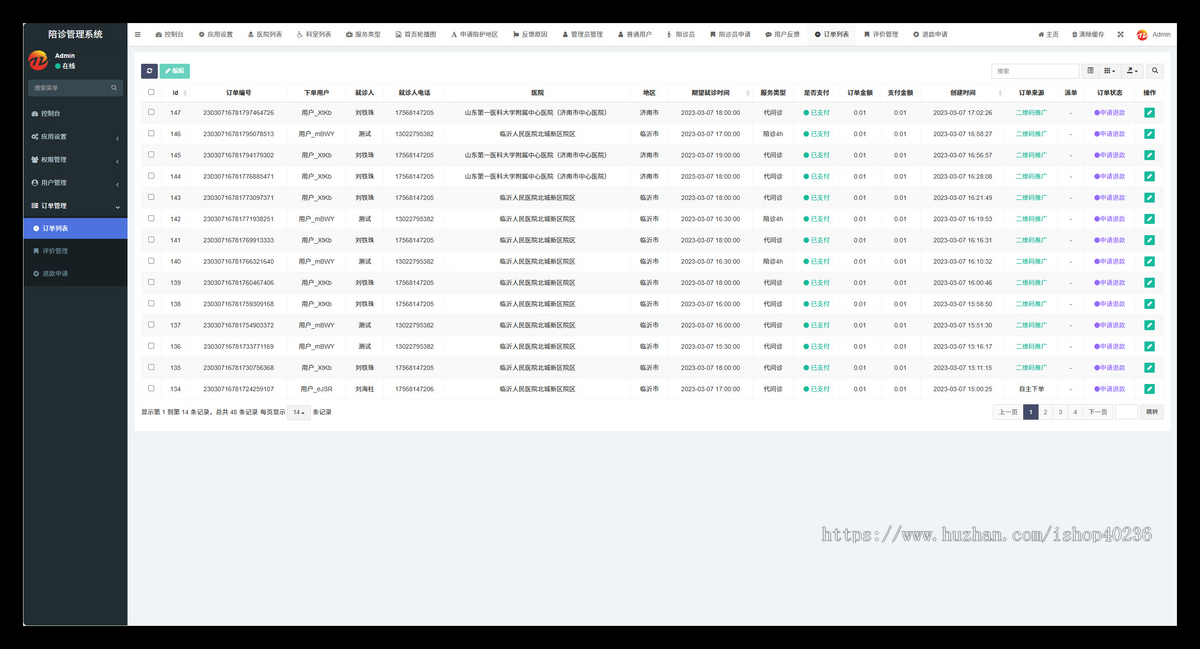Image resolution: width=1200 pixels, height=649 pixels.
Task: Check the checkbox for order 139
Action: coord(151,282)
